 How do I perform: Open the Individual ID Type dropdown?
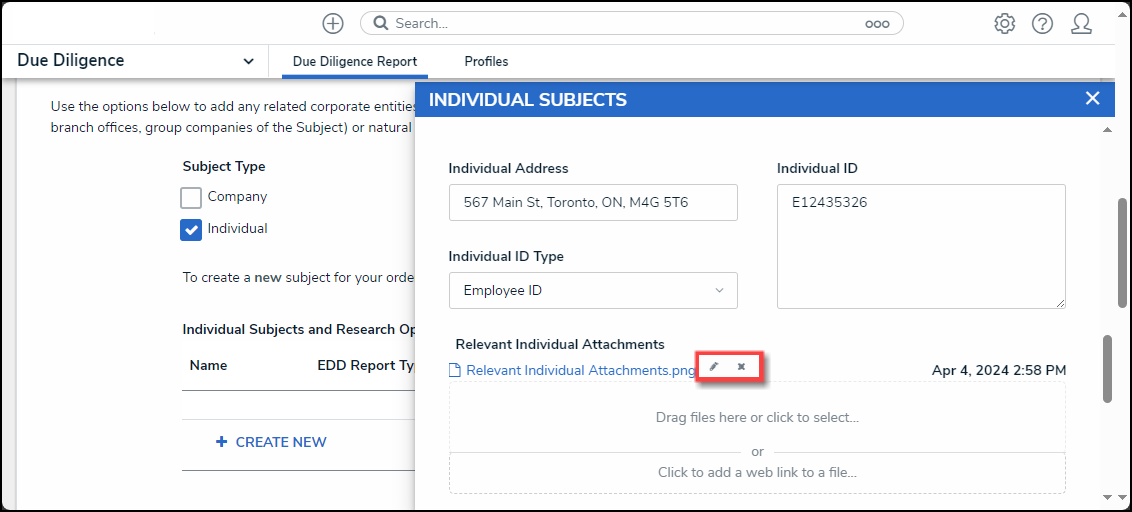[x=593, y=290]
